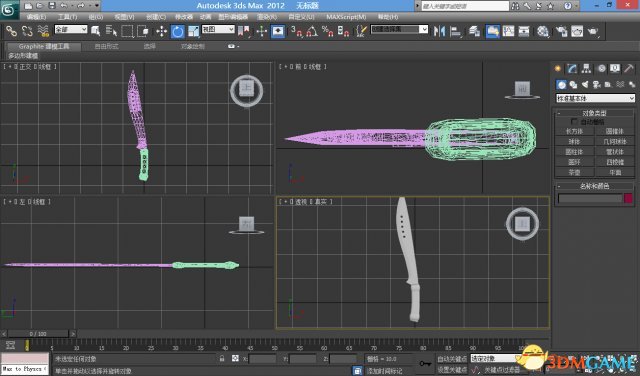
Task: Click the Unlink Selection icon
Action: [x=27, y=31]
